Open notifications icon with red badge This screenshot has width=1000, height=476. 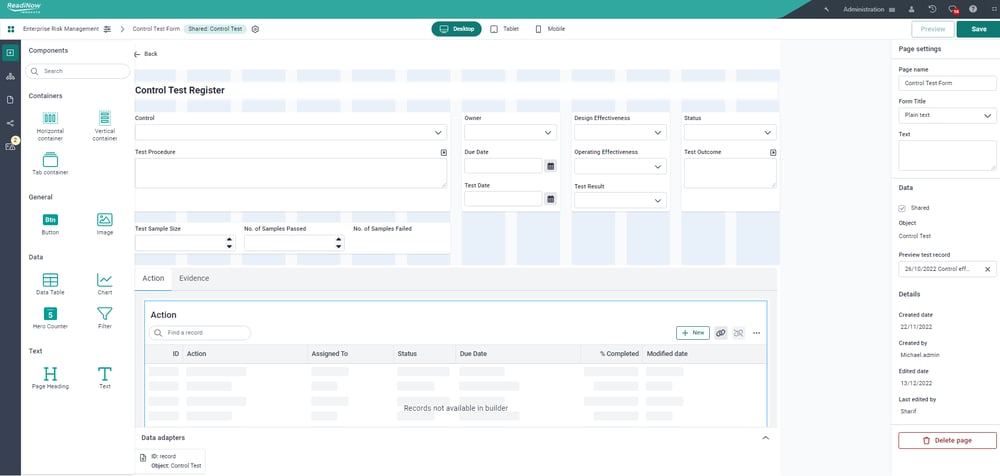pos(953,10)
